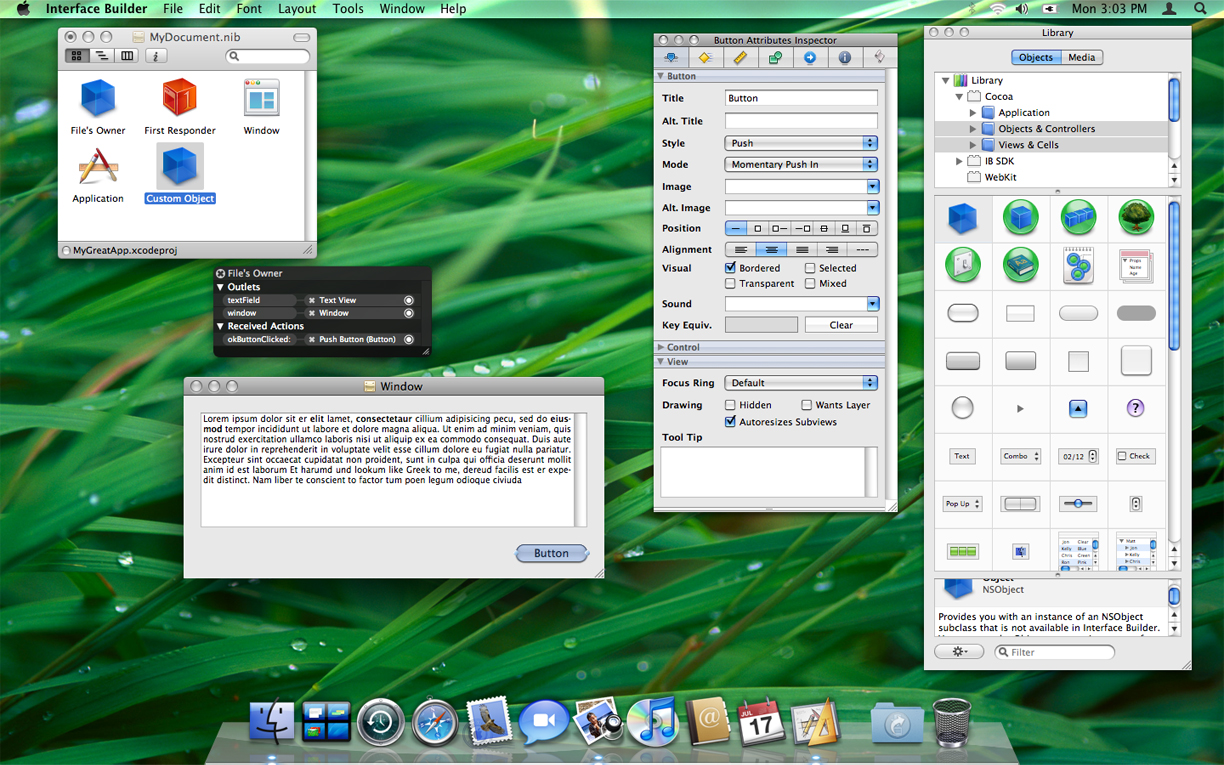Click the info button in MyDocument.nib toolbar
This screenshot has height=765, width=1224.
156,56
